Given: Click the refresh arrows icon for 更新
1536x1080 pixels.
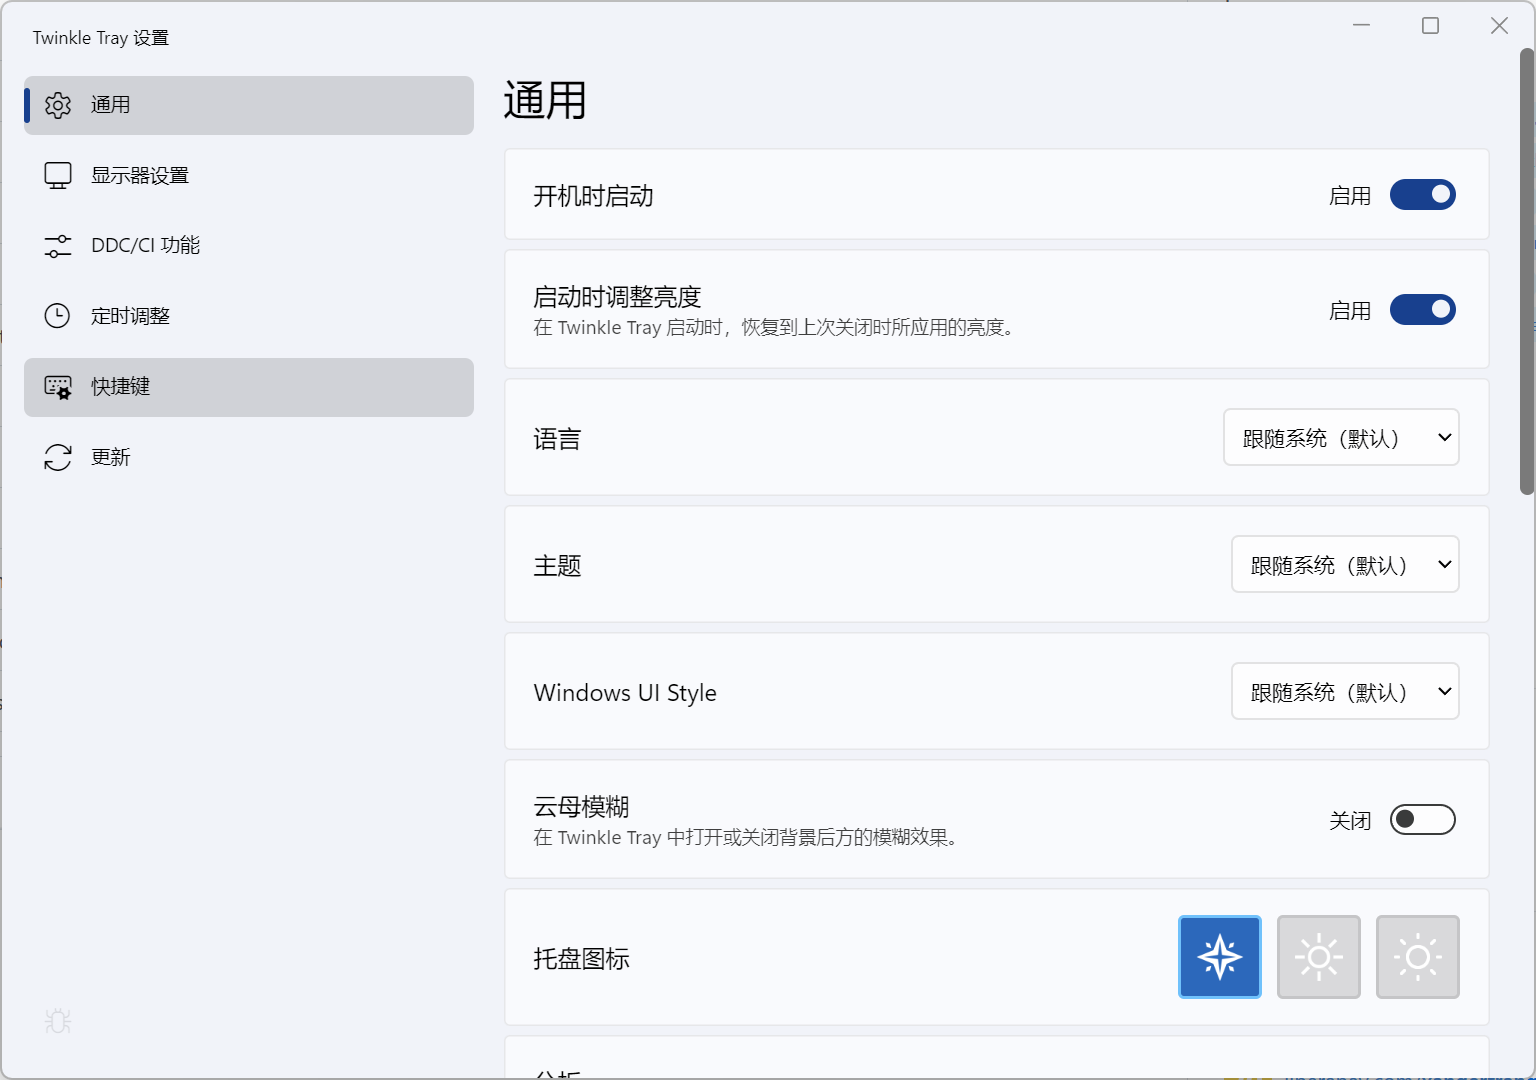Looking at the screenshot, I should [58, 457].
